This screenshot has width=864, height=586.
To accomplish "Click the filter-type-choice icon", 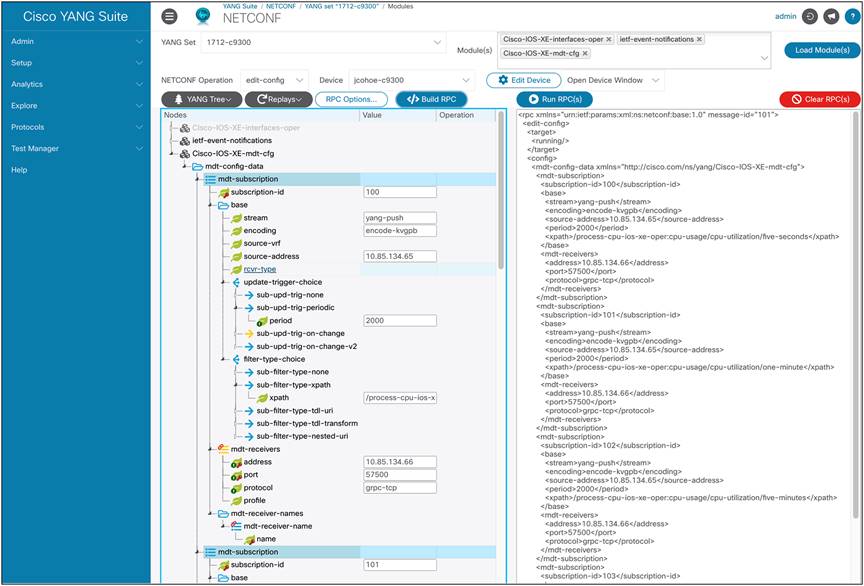I will (x=236, y=359).
